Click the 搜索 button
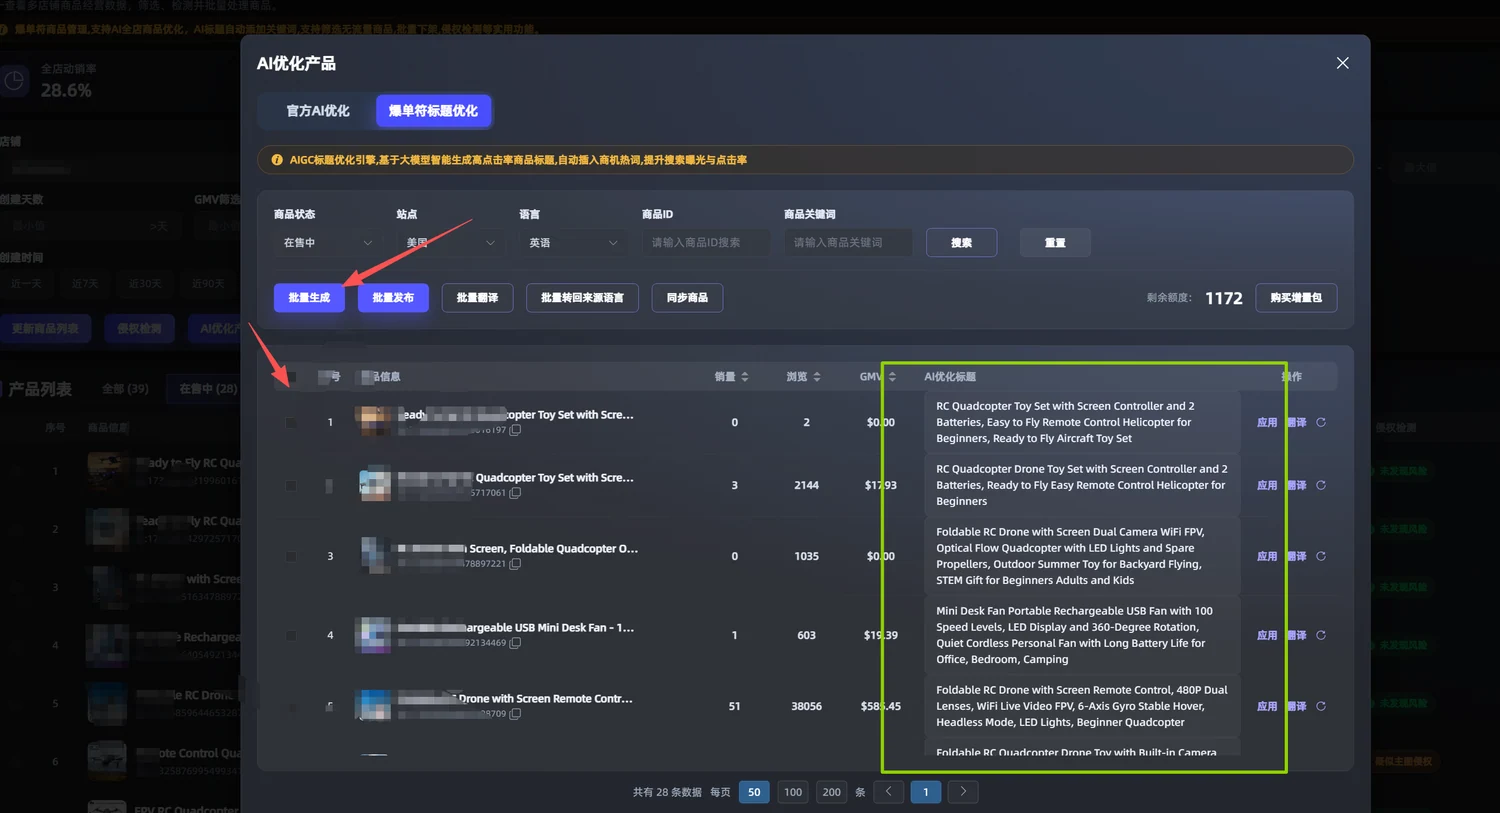Screen dimensions: 1500x813 pyautogui.click(x=961, y=243)
